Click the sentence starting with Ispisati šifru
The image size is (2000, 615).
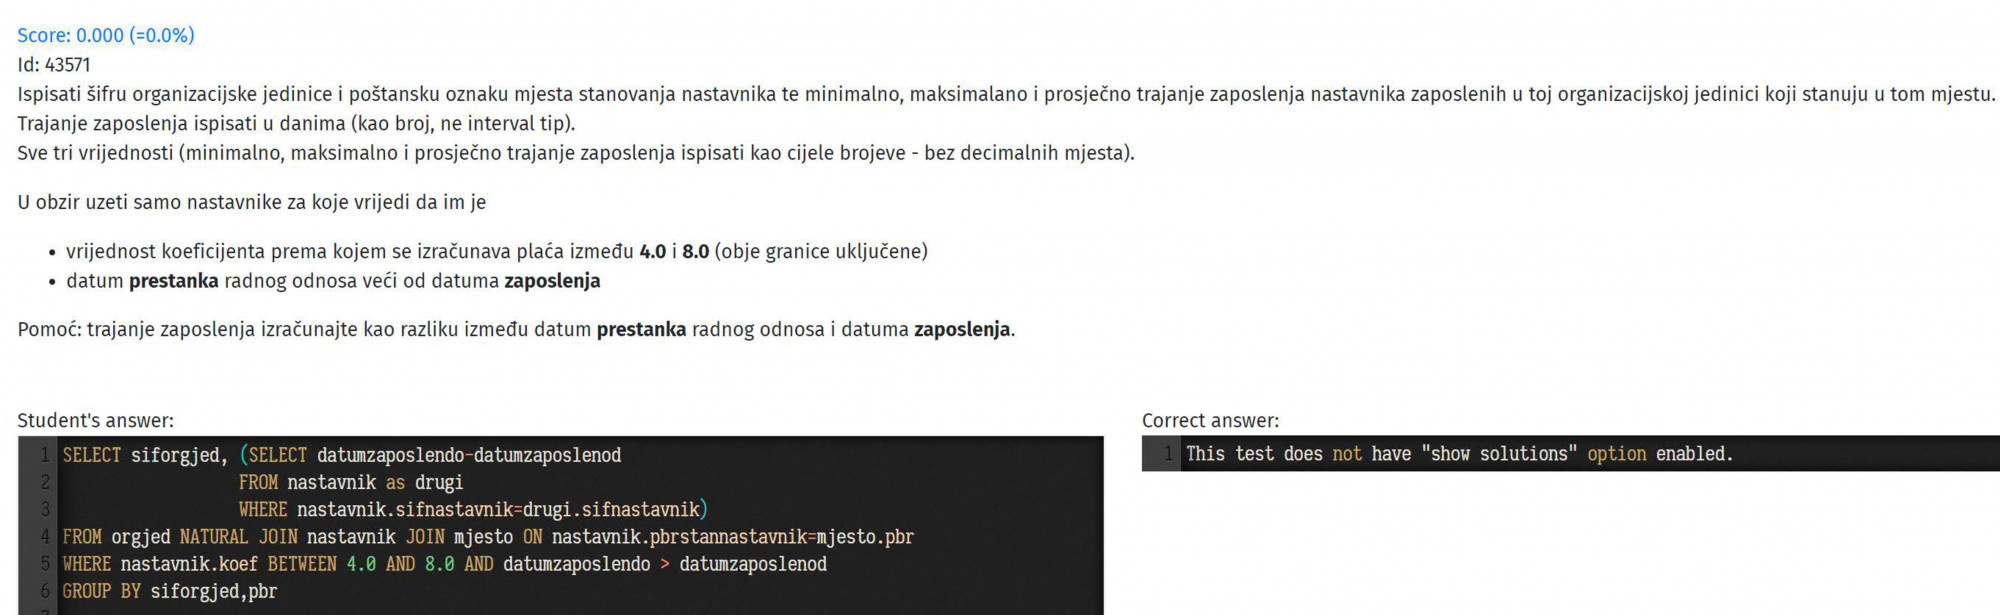1006,94
